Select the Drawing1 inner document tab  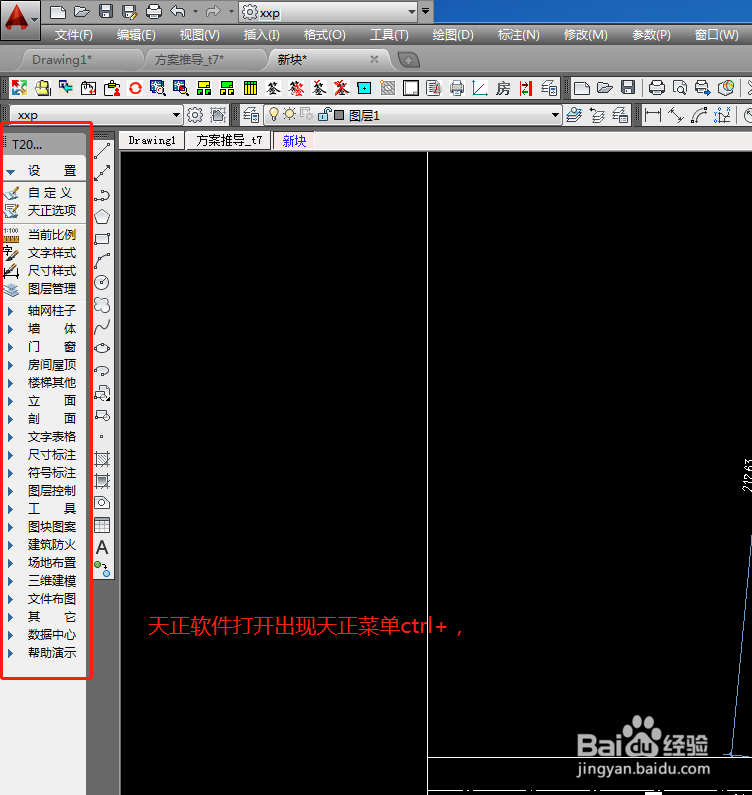pos(152,140)
